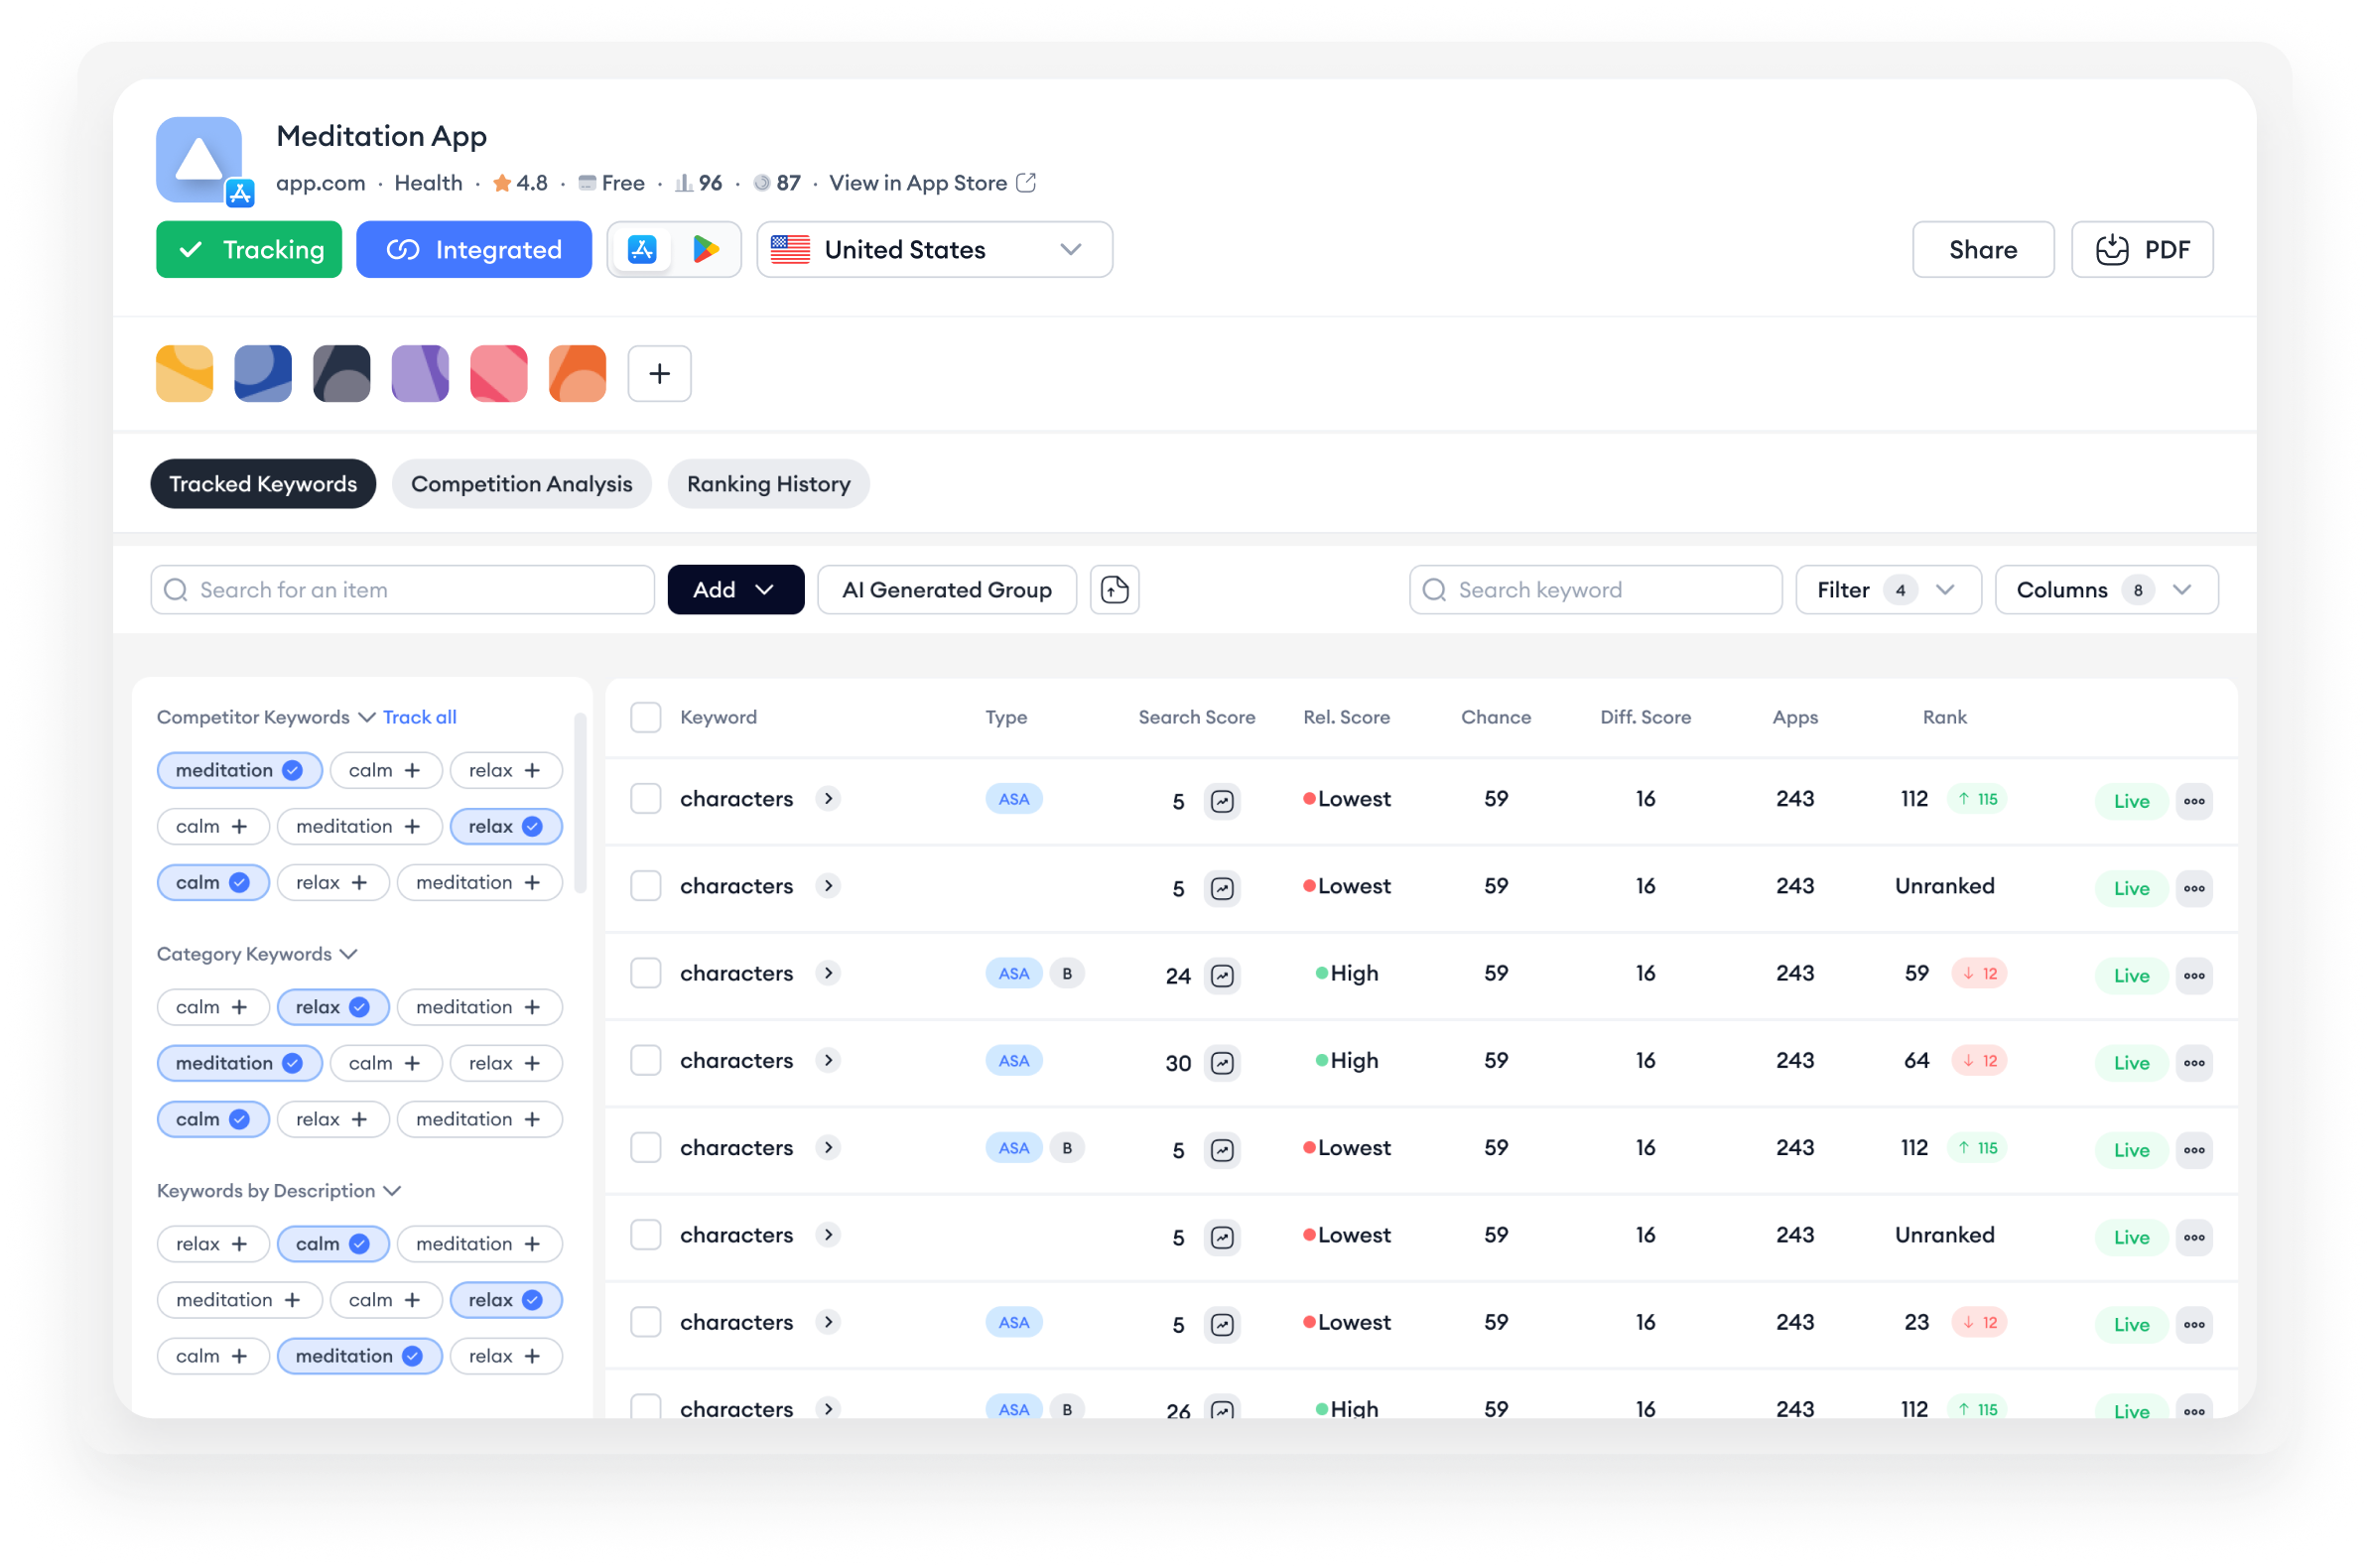Untrack the calm chip in Competitor Keywords third row

(x=212, y=883)
